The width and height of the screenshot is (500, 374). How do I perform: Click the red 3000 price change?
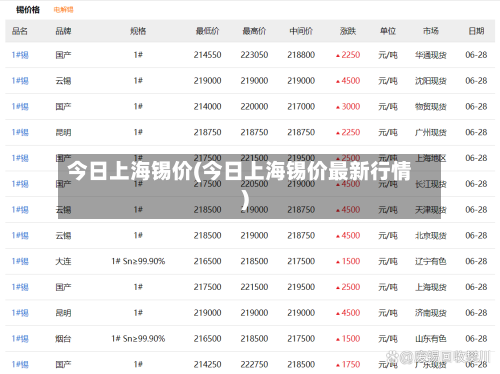coord(348,106)
